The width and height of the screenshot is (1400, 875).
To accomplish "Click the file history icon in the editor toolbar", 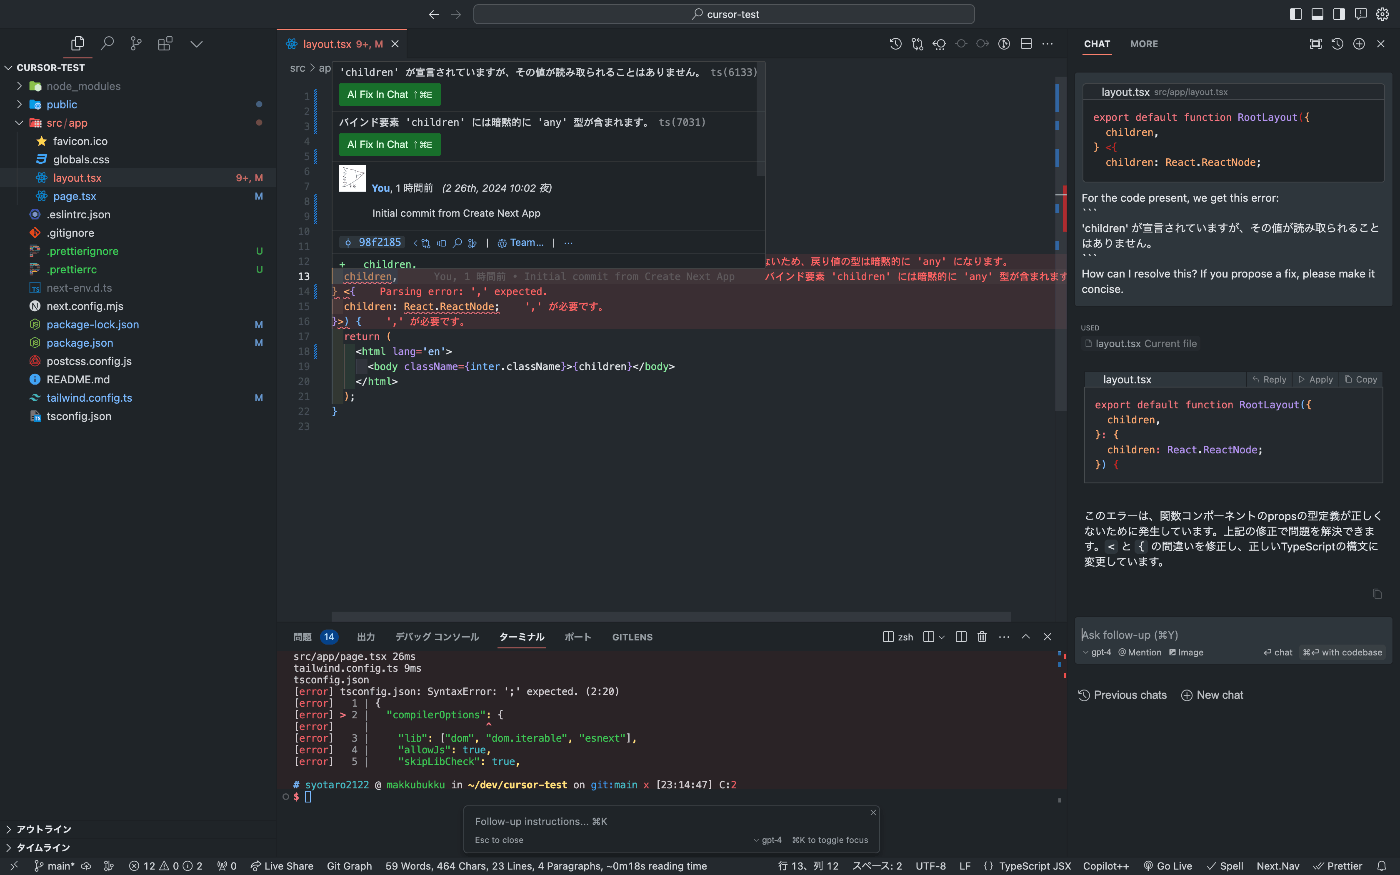I will pyautogui.click(x=896, y=44).
